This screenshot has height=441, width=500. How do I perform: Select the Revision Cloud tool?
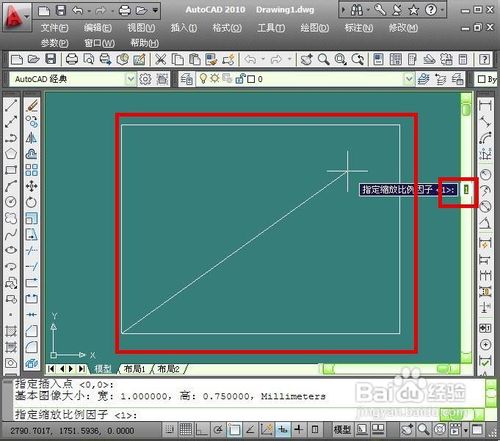pos(11,218)
